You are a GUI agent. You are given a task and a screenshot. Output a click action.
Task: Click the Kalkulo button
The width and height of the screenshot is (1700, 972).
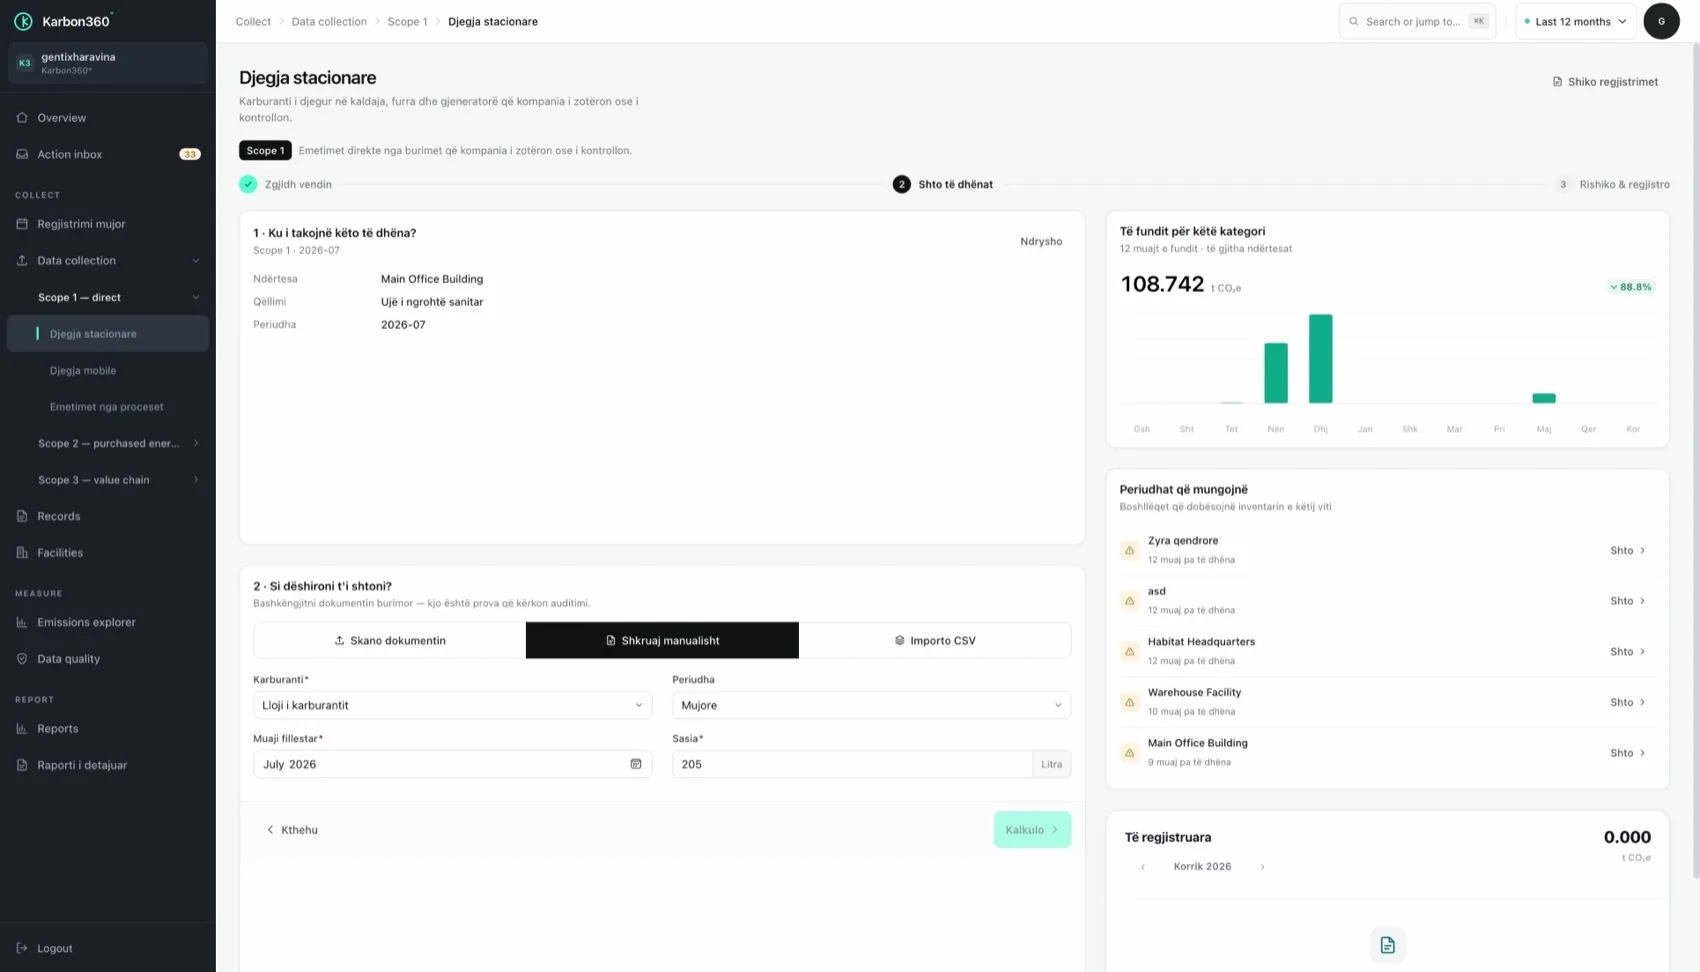click(x=1032, y=829)
